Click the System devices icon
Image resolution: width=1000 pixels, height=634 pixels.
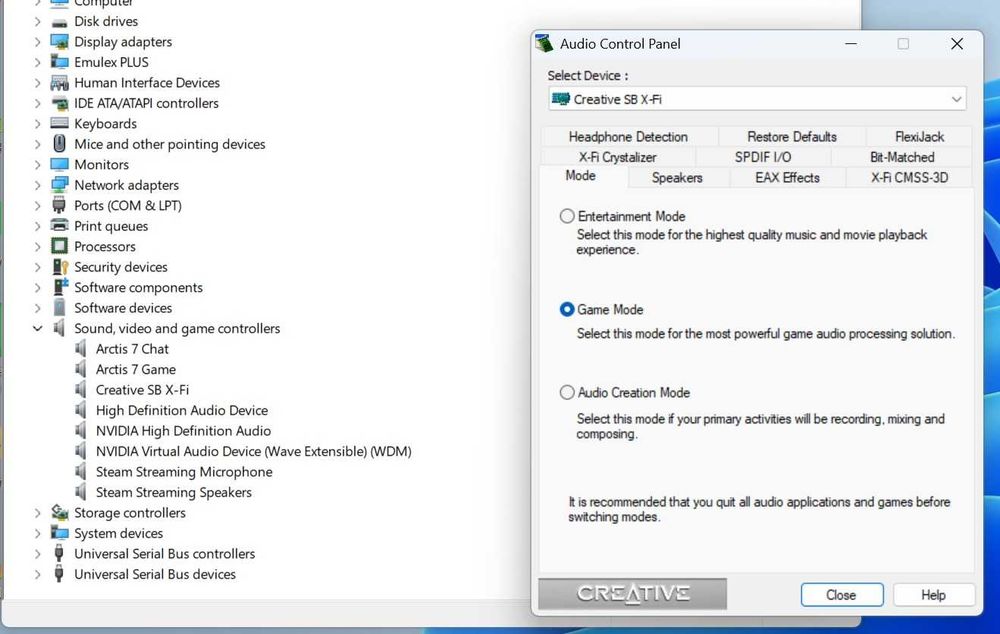pos(59,533)
